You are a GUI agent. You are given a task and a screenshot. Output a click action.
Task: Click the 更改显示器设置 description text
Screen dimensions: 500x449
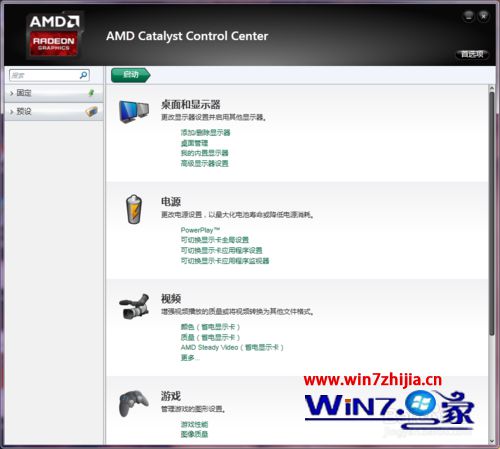[214, 117]
